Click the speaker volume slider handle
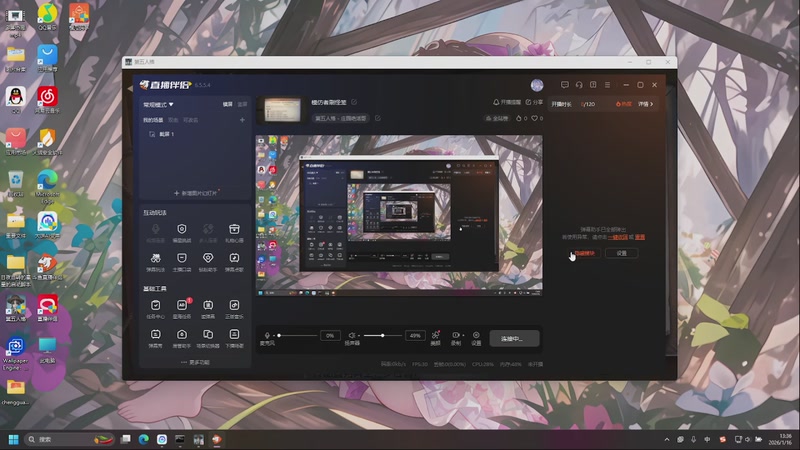Image resolution: width=800 pixels, height=450 pixels. (382, 335)
